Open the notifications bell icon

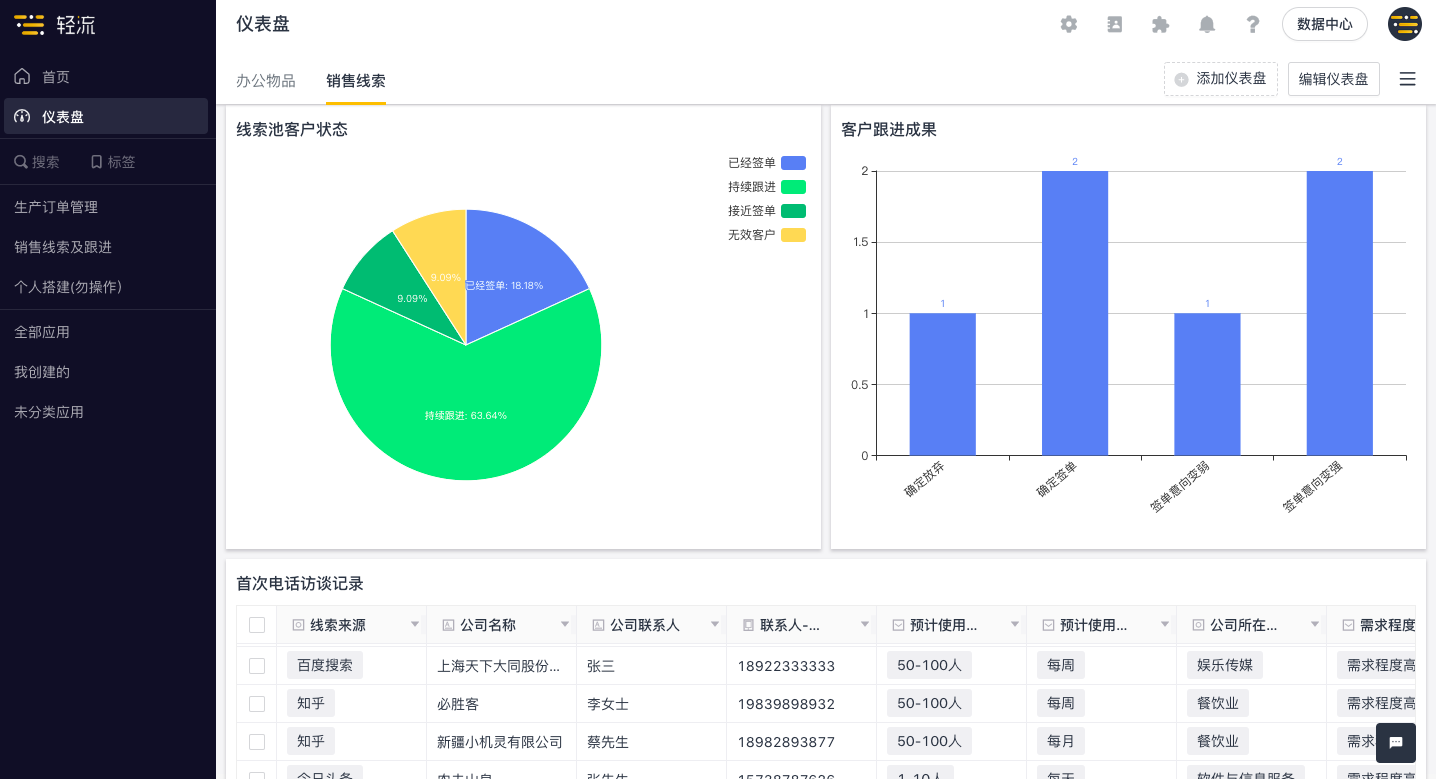[x=1206, y=24]
